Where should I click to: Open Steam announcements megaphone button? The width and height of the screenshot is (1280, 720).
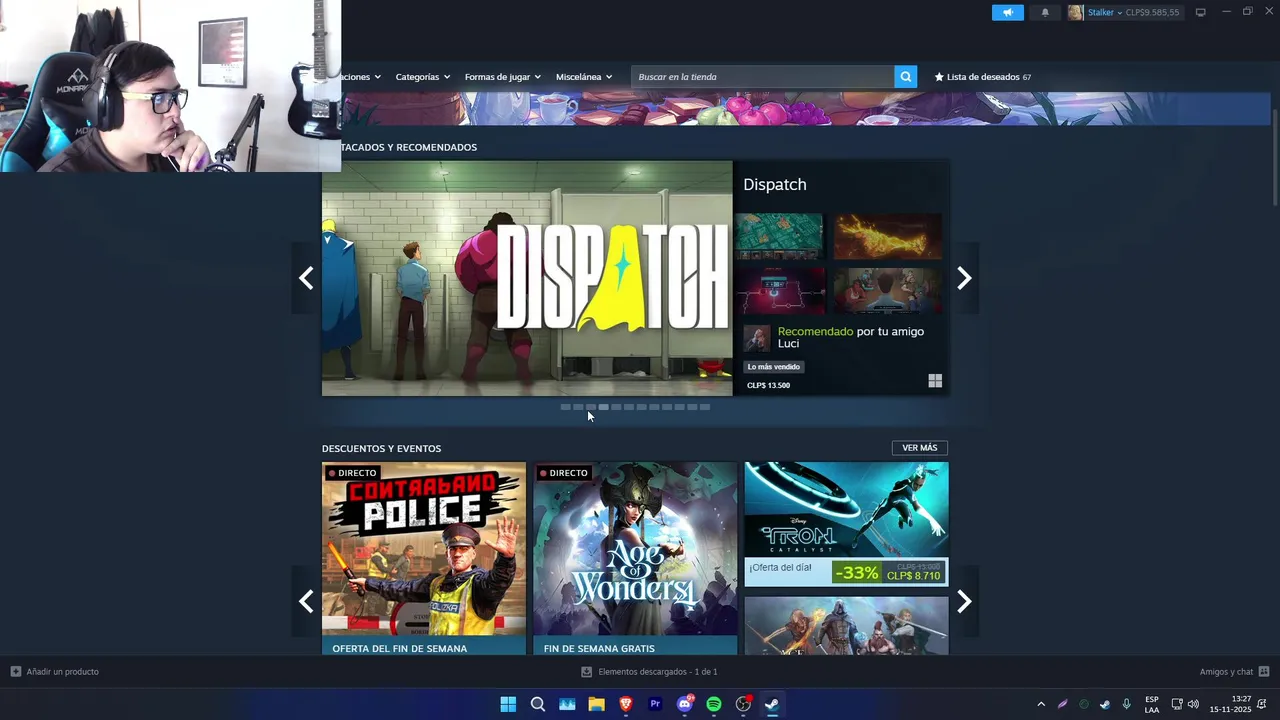coord(1007,12)
